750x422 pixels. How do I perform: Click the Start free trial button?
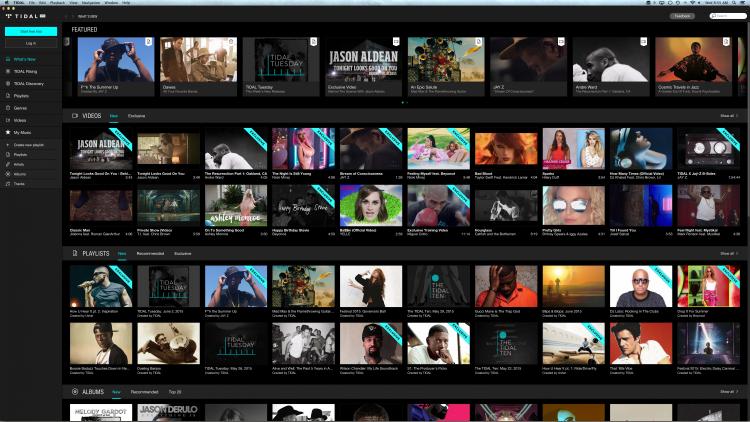coord(31,32)
